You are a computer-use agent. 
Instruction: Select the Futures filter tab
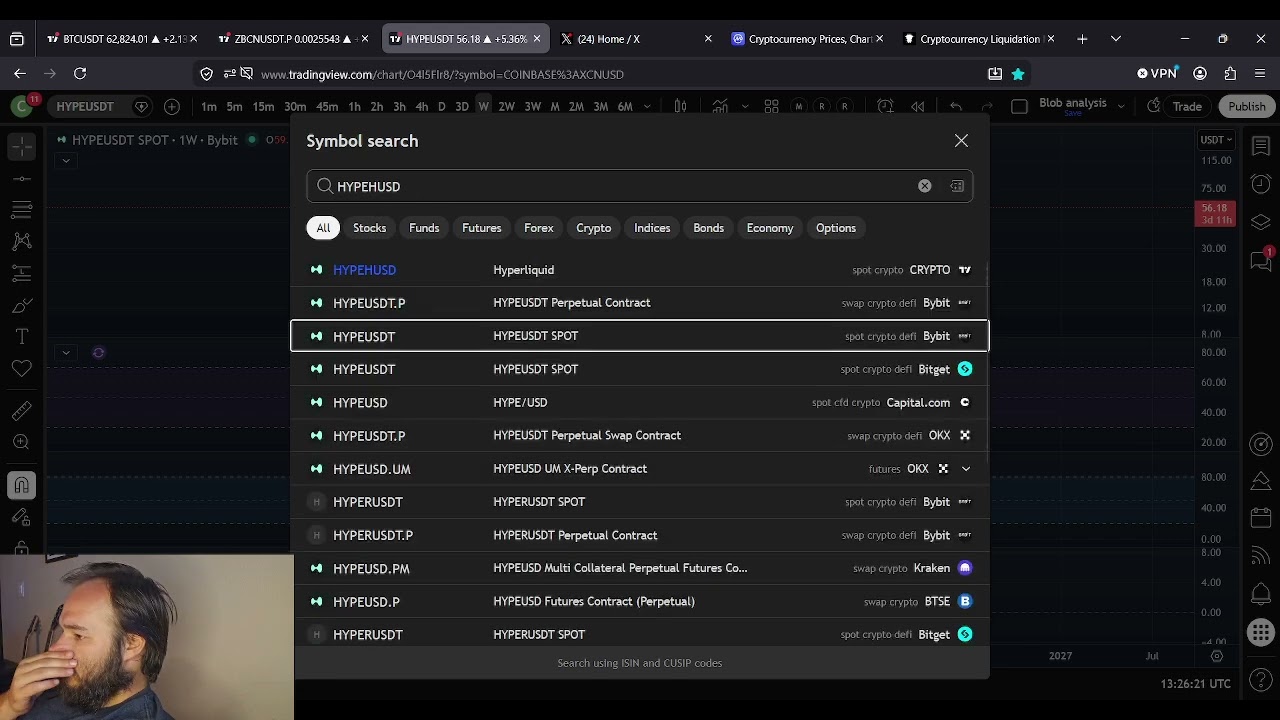click(x=481, y=228)
